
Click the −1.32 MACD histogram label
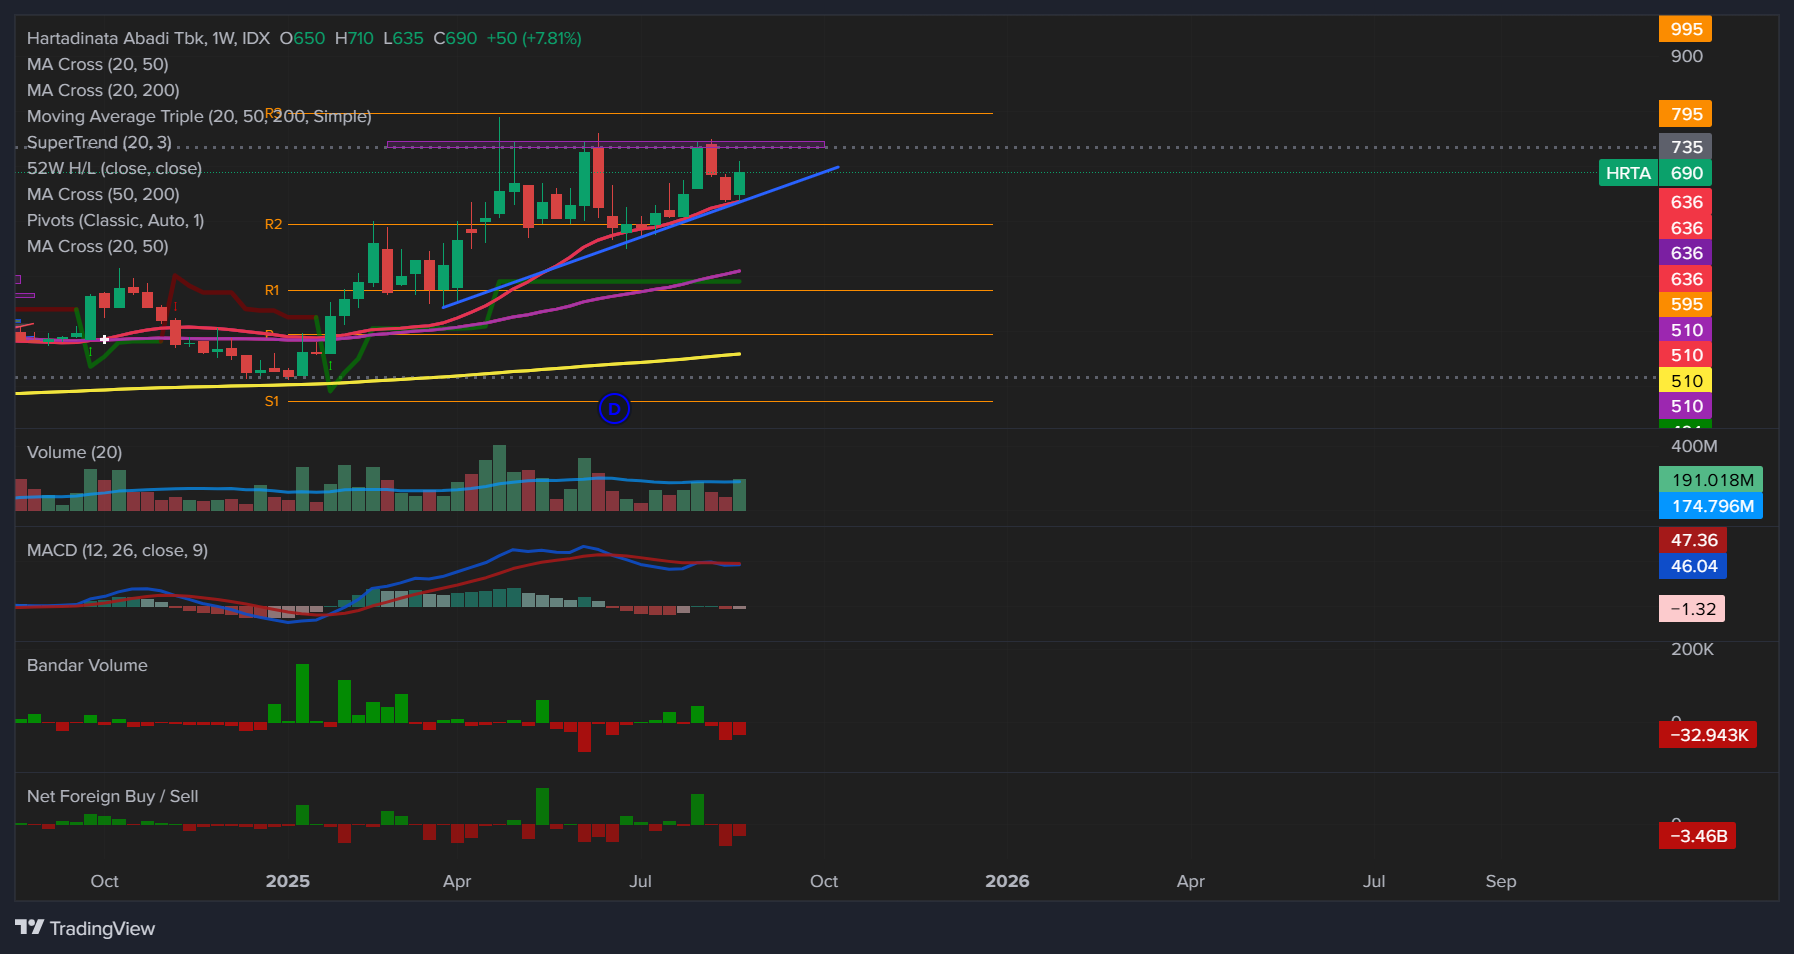coord(1692,609)
